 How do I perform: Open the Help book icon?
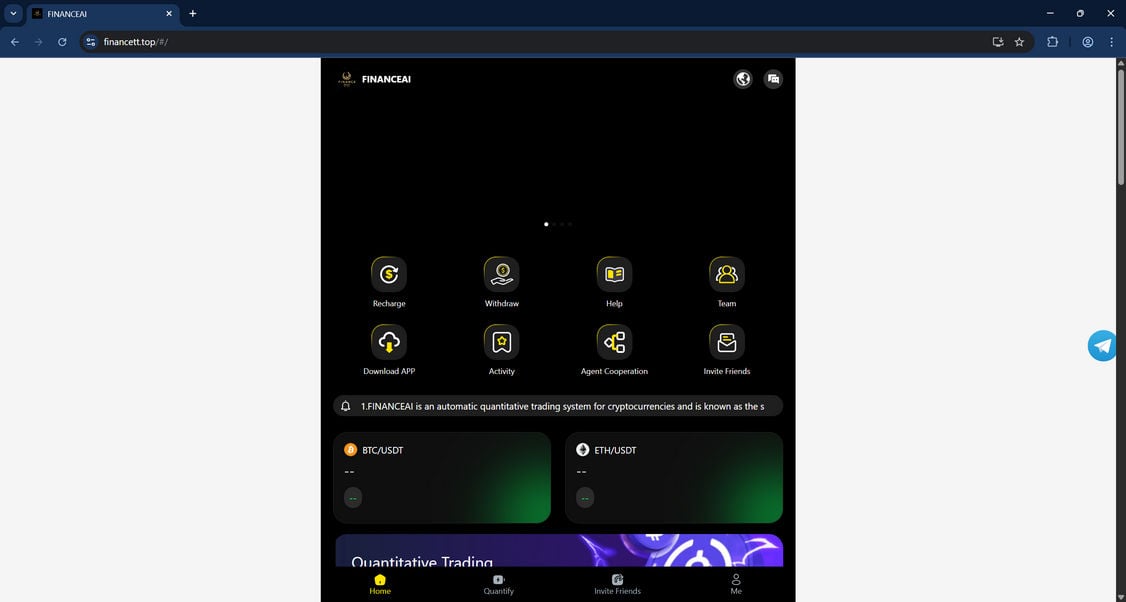point(614,274)
